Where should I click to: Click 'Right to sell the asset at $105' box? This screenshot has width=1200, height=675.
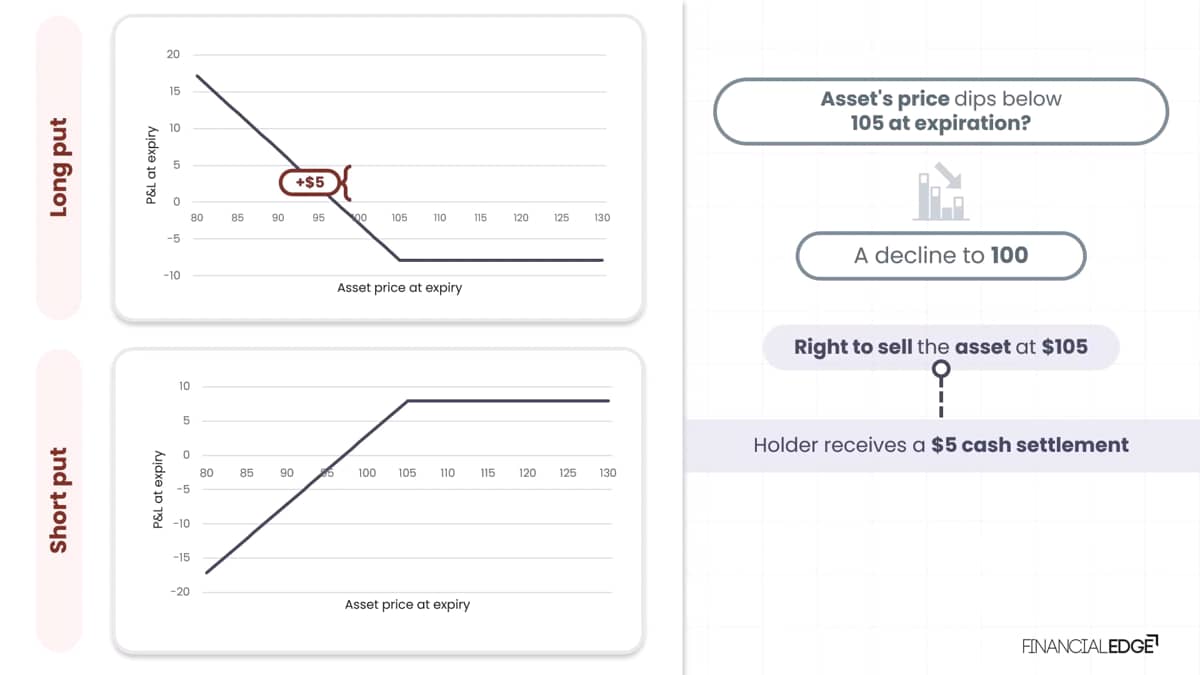(940, 347)
